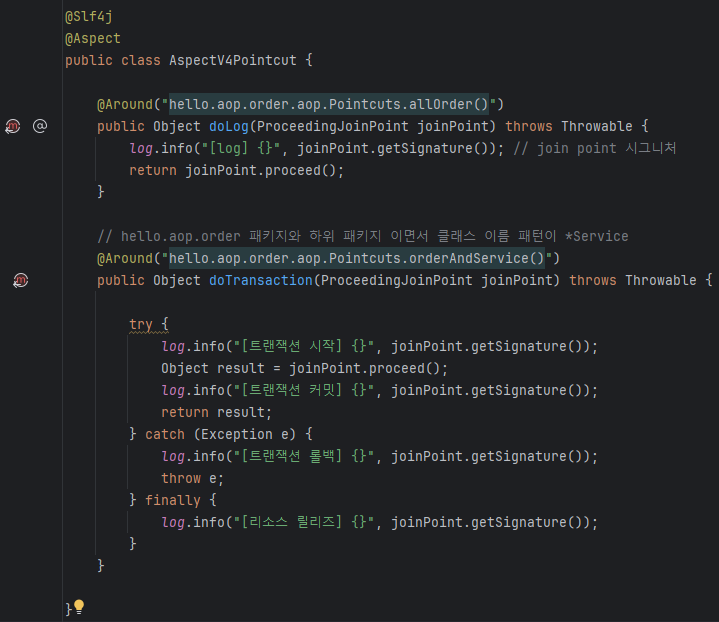Click the advice gutter icon beside doTransaction
719x622 pixels.
21,280
